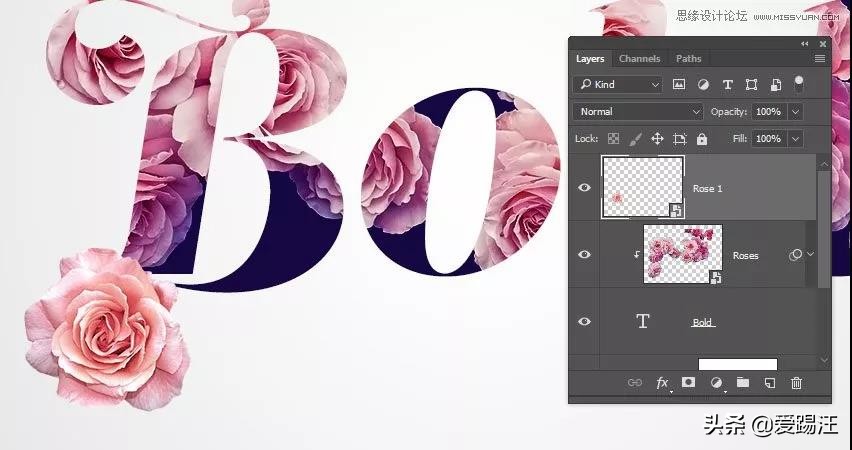Toggle the layer filtering switch
This screenshot has height=450, width=852.
(x=798, y=83)
